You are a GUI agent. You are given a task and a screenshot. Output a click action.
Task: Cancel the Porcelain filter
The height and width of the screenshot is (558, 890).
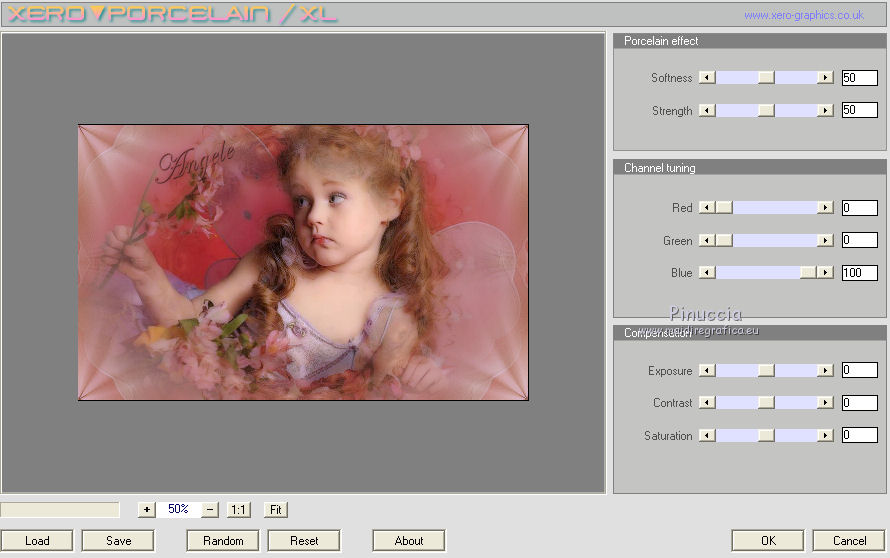849,540
